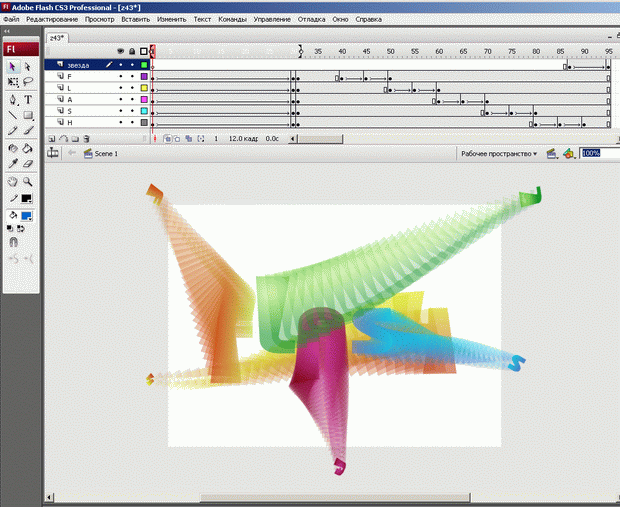Click the Edit Symbols icon
Viewport: 620px width, 507px height.
click(x=569, y=153)
